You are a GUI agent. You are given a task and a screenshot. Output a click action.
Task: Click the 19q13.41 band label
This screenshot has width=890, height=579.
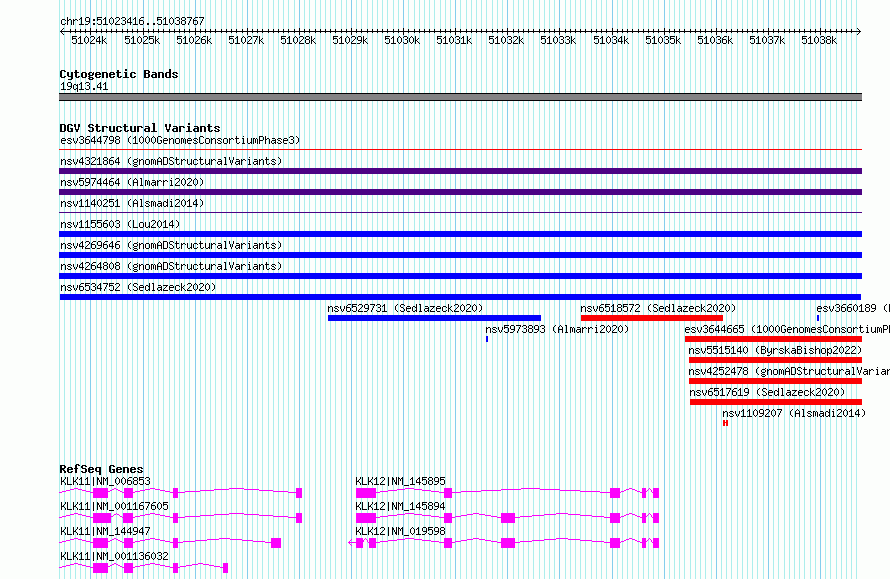[84, 86]
